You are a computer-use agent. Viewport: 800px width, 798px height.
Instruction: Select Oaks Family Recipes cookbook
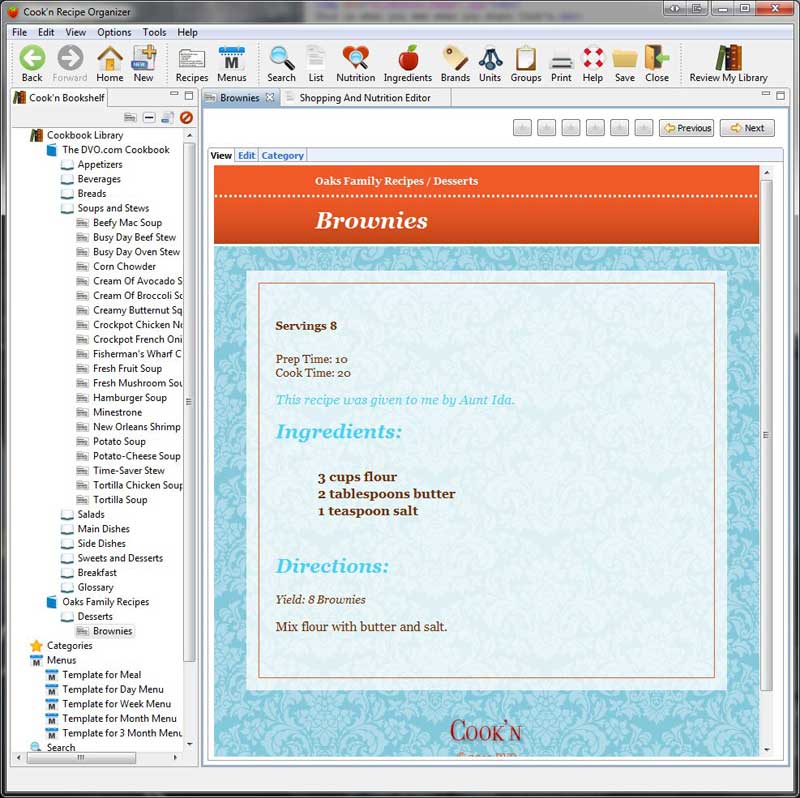(x=106, y=602)
